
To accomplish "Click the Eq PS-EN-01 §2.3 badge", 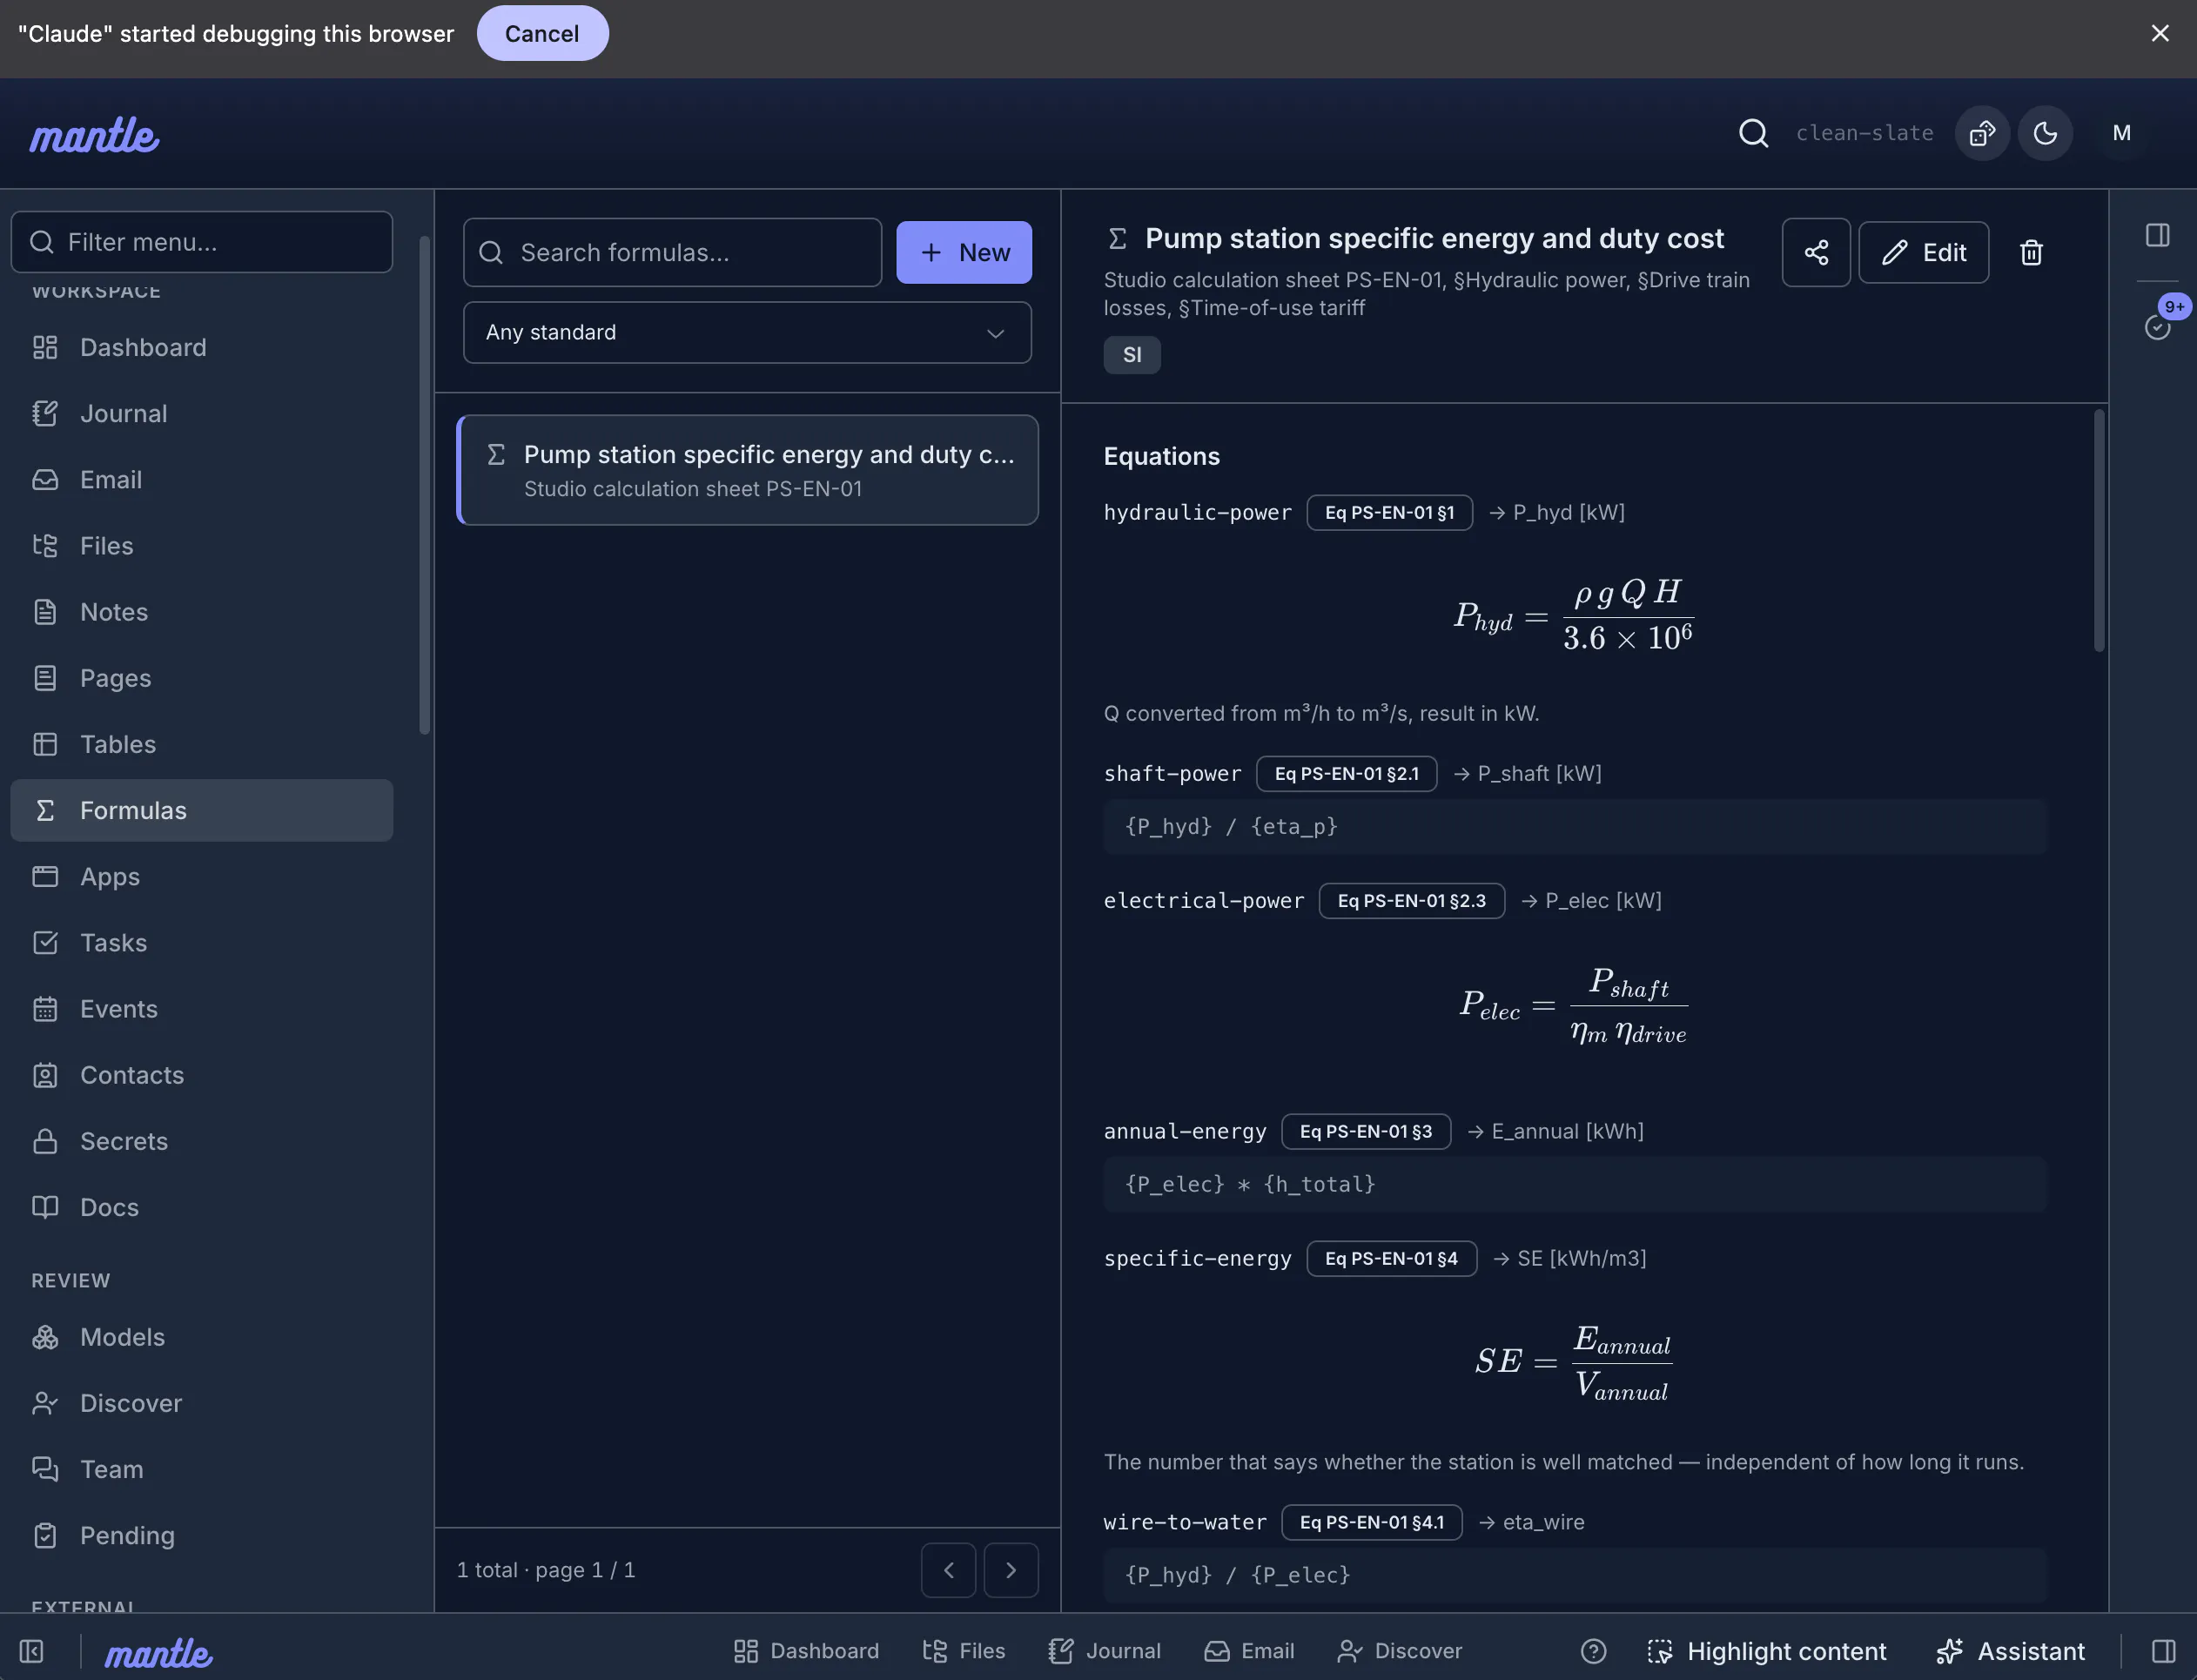I will [1411, 900].
